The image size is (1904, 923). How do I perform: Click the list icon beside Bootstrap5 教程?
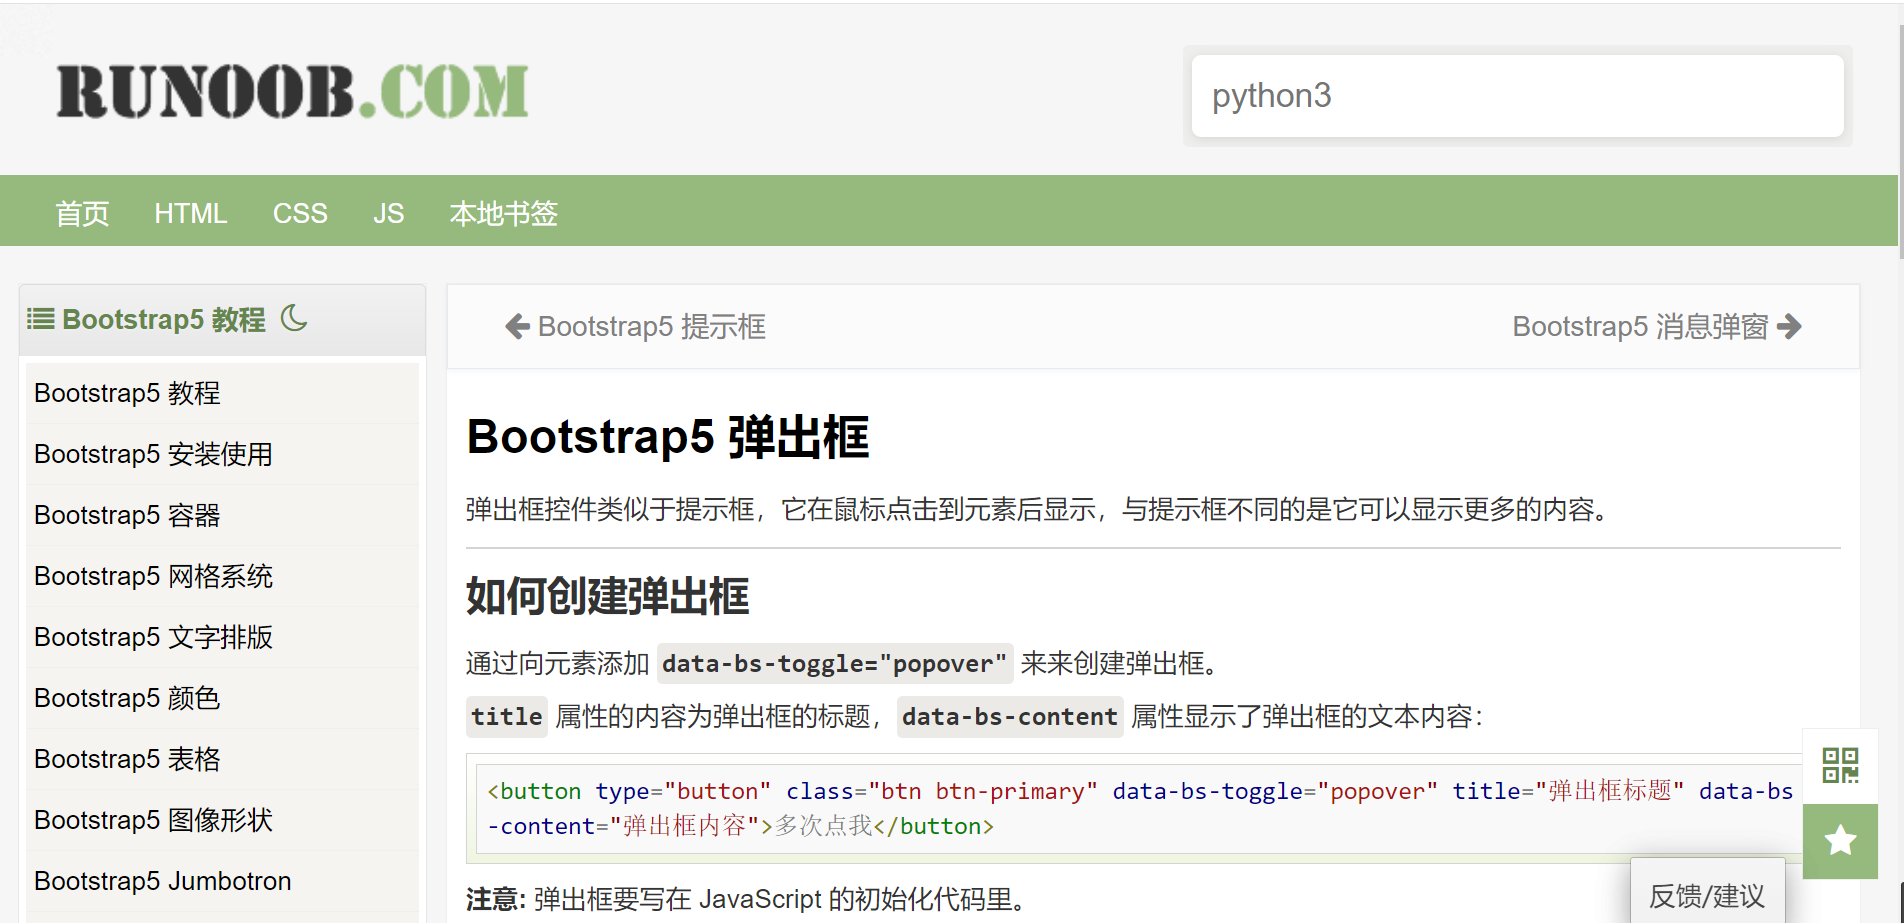(x=41, y=319)
